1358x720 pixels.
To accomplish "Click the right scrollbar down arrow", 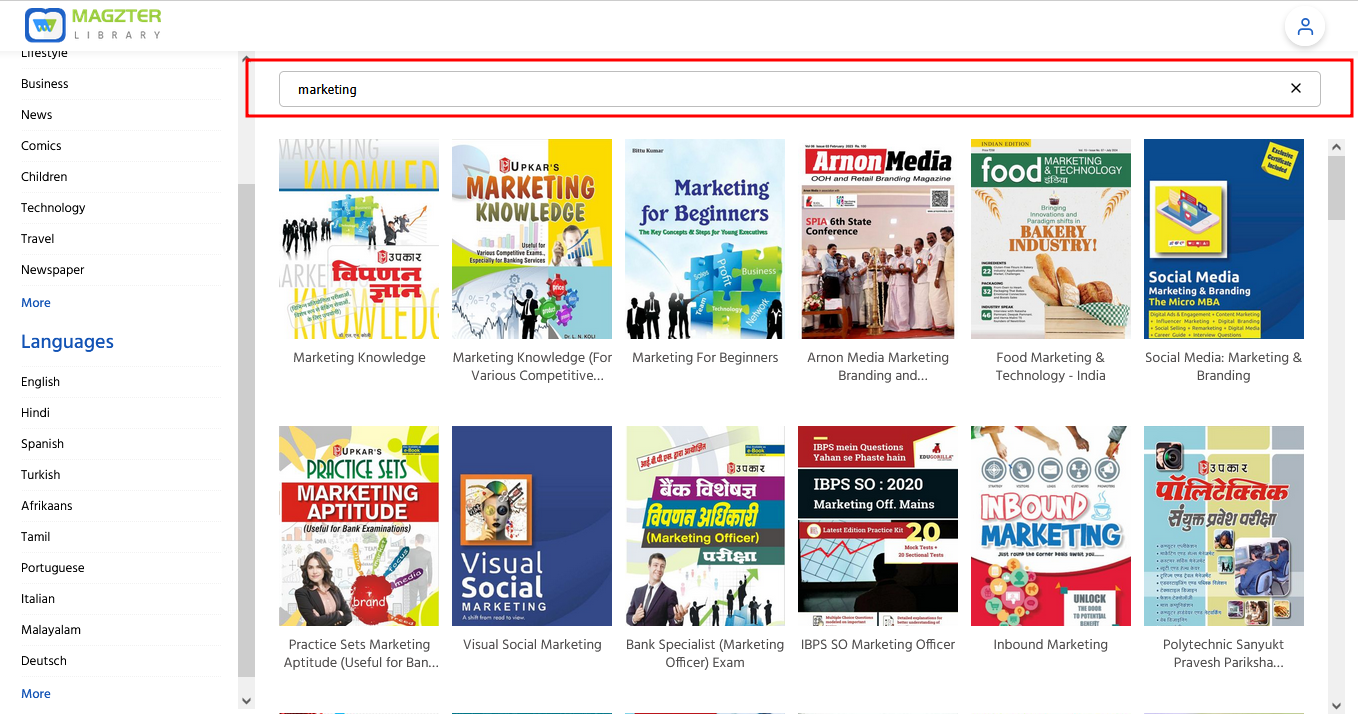I will pyautogui.click(x=1336, y=705).
